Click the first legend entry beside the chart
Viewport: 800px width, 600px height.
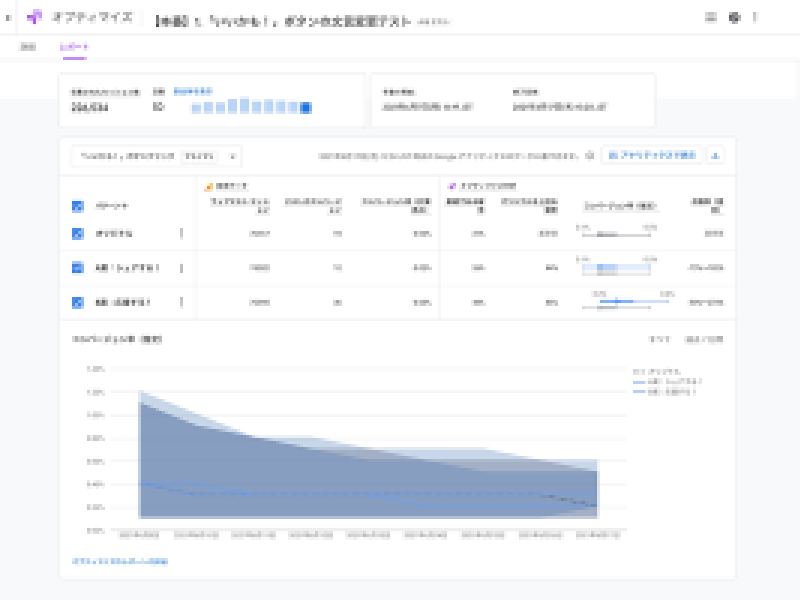click(657, 371)
